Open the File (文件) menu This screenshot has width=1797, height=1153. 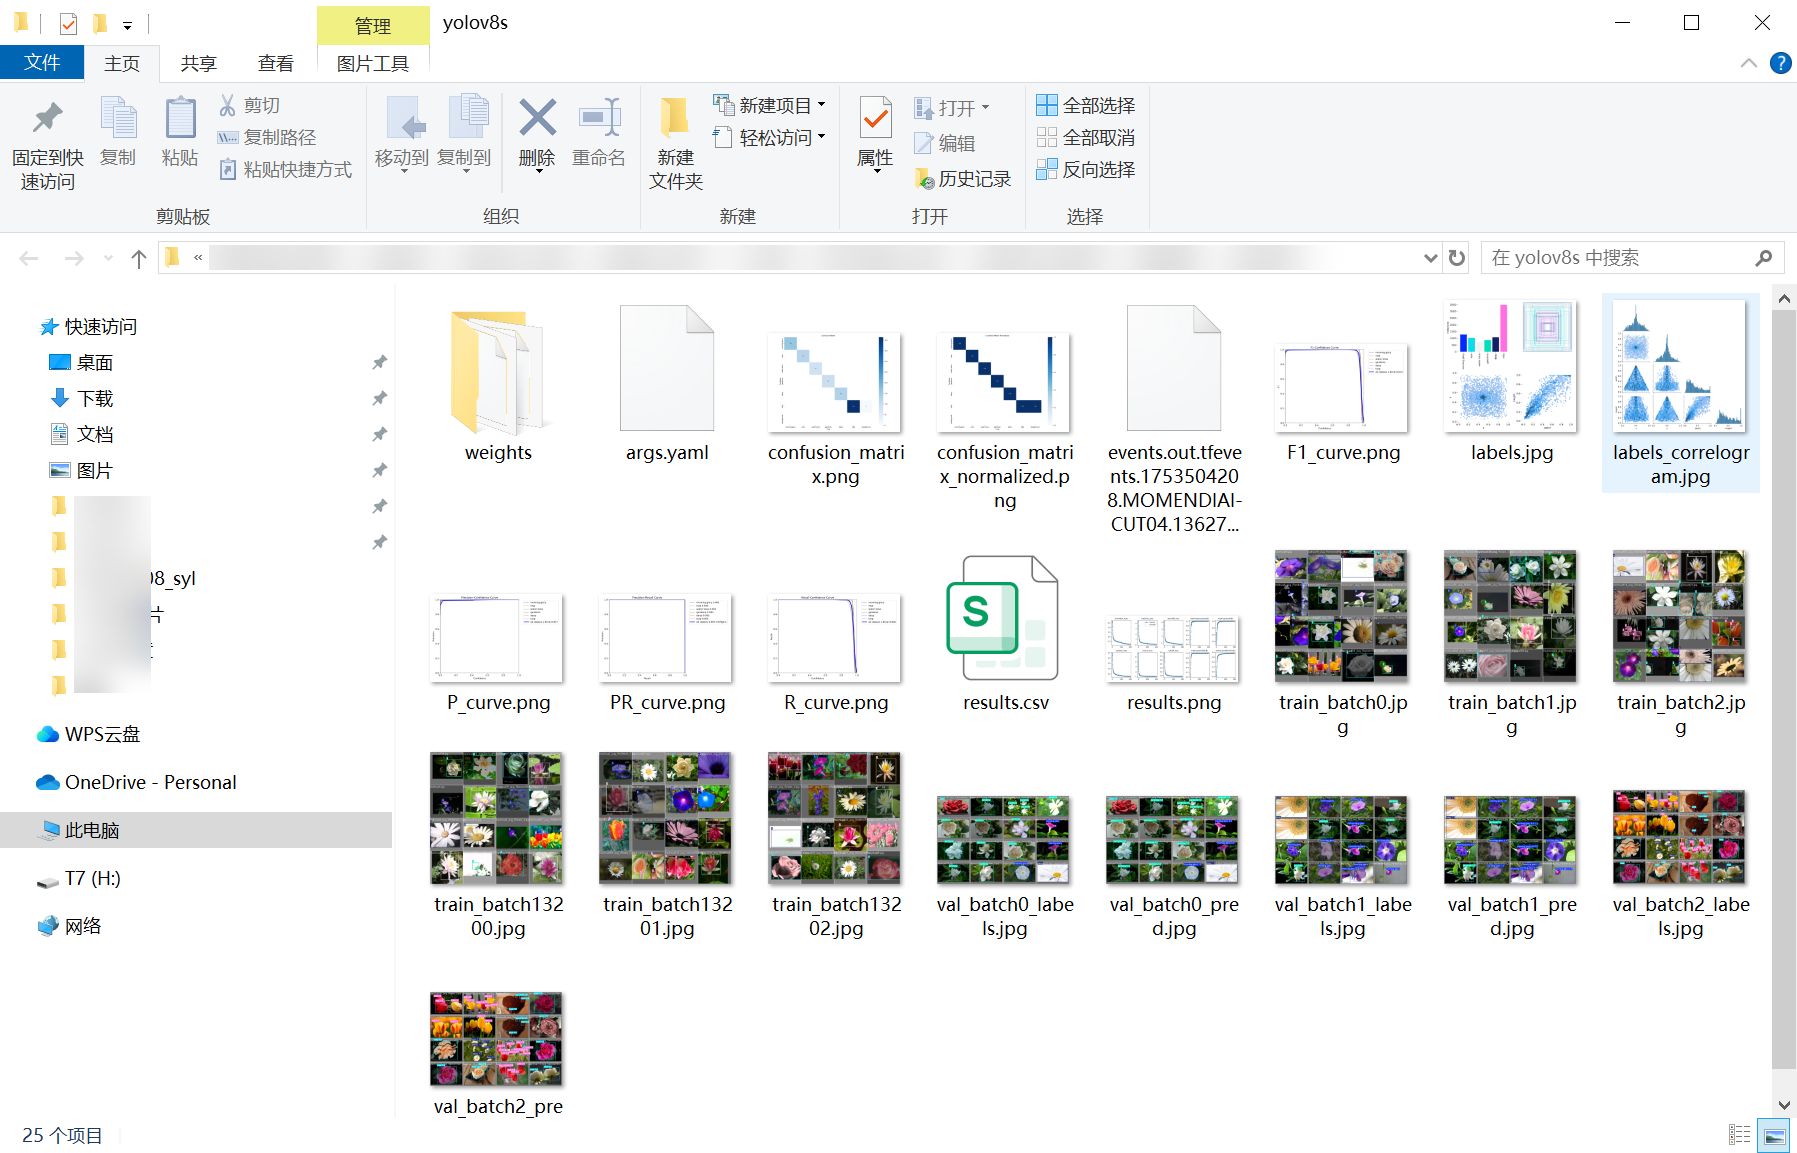pos(42,63)
